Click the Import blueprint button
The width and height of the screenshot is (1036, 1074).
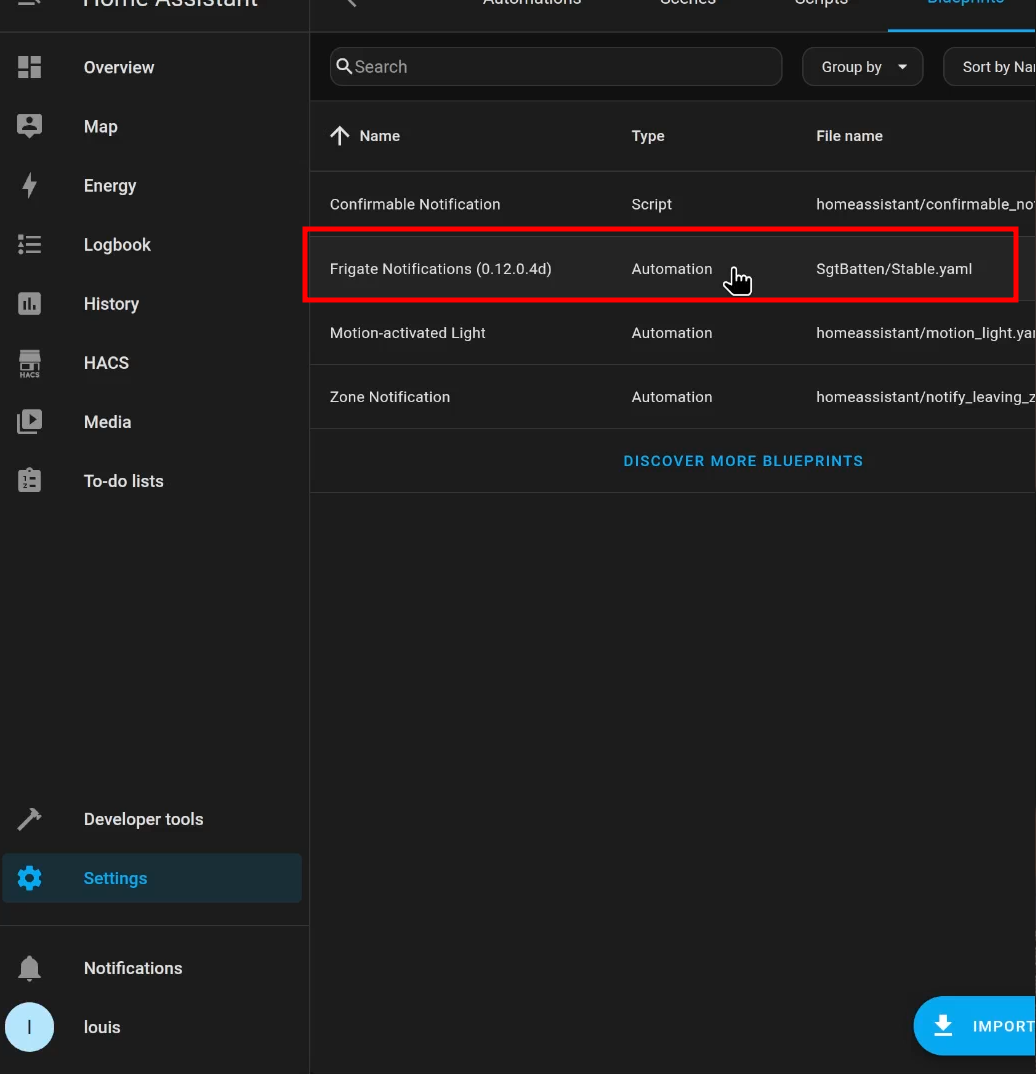click(975, 1025)
